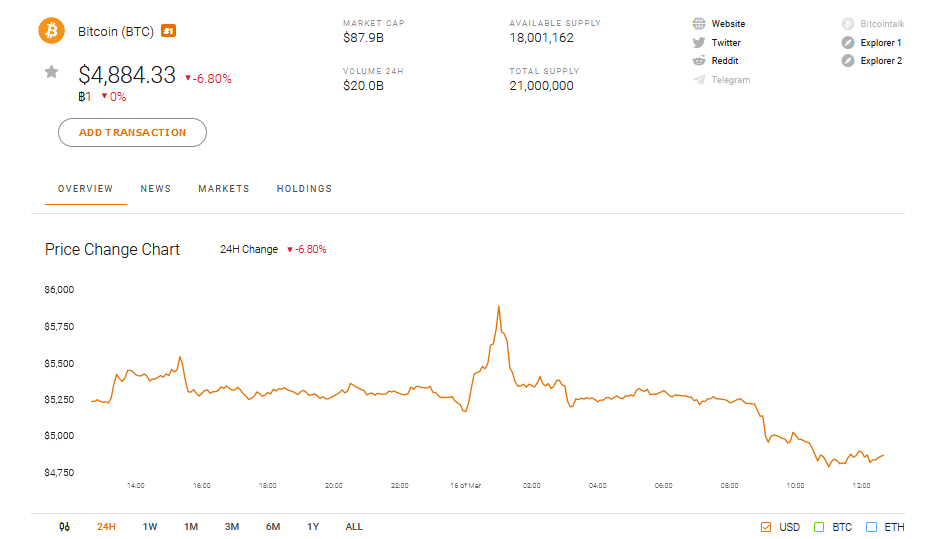This screenshot has width=932, height=539.
Task: Click the chart's highest price peak
Action: pyautogui.click(x=499, y=307)
